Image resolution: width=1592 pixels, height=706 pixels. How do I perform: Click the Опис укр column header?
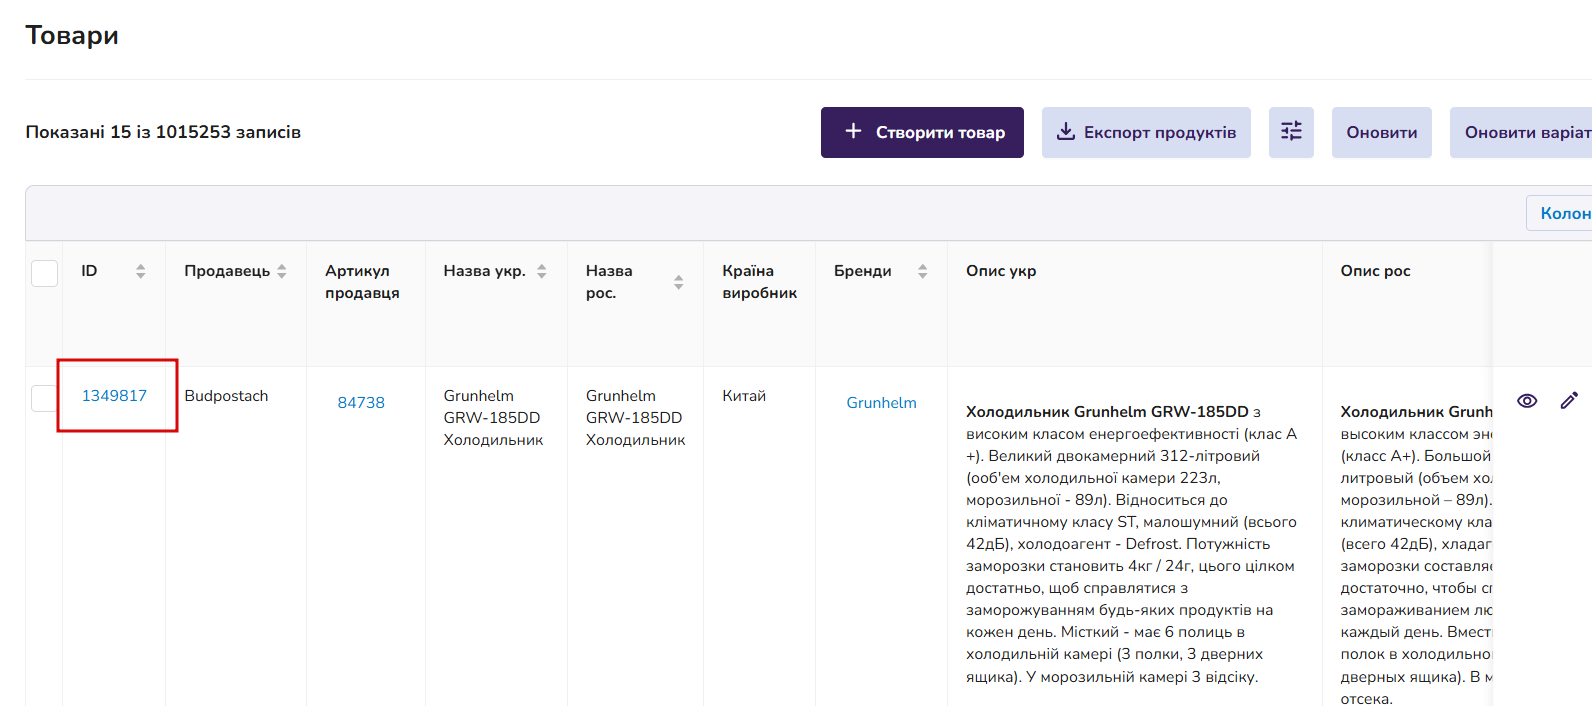[x=1001, y=271]
